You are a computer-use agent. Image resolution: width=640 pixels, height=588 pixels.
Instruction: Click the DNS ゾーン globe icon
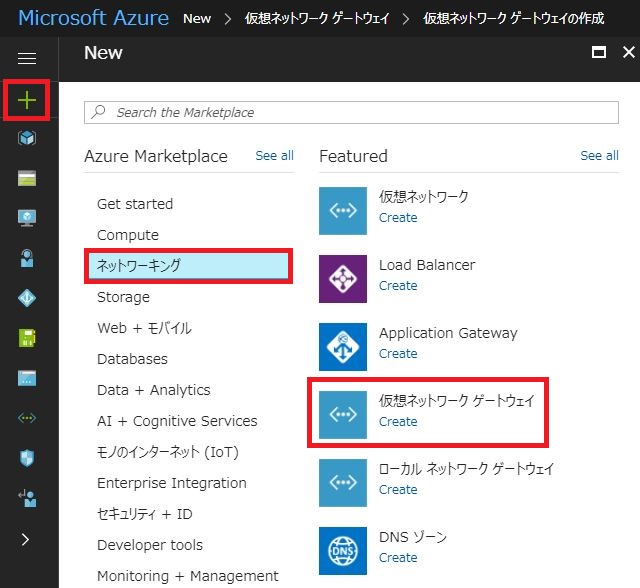click(x=343, y=551)
